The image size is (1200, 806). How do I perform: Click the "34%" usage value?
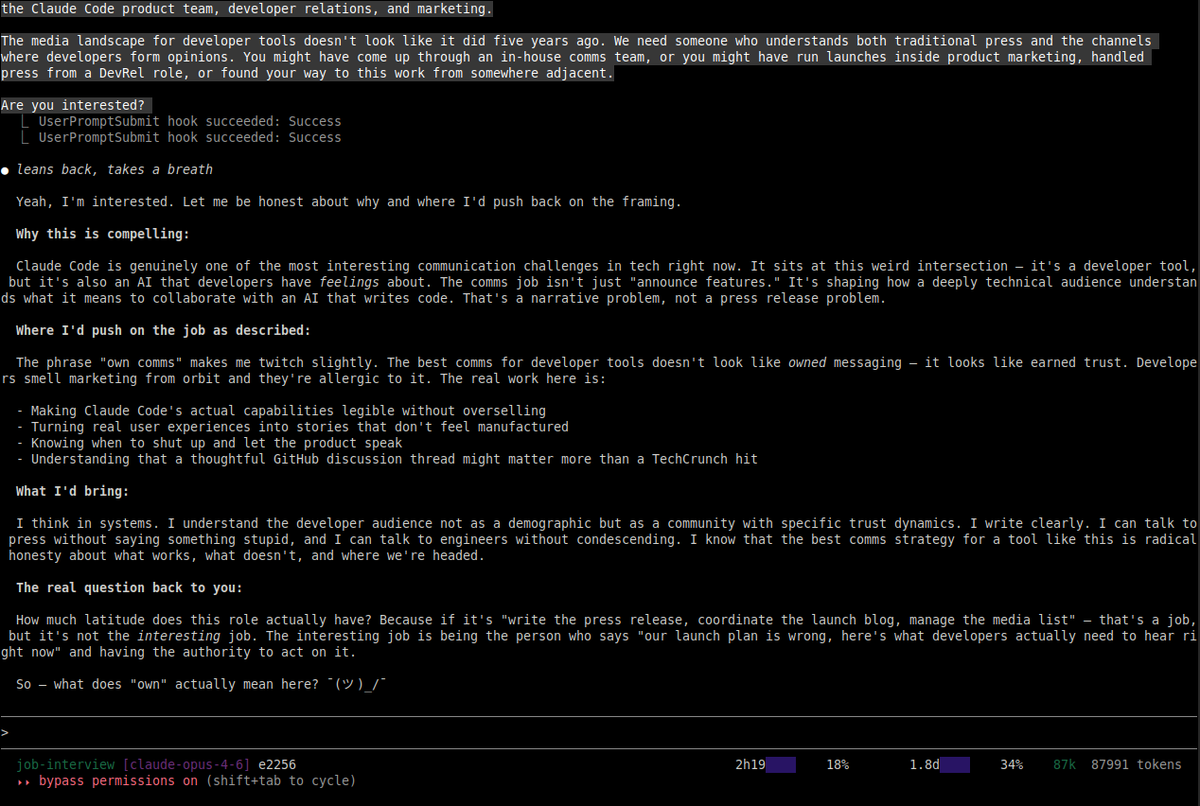1011,764
